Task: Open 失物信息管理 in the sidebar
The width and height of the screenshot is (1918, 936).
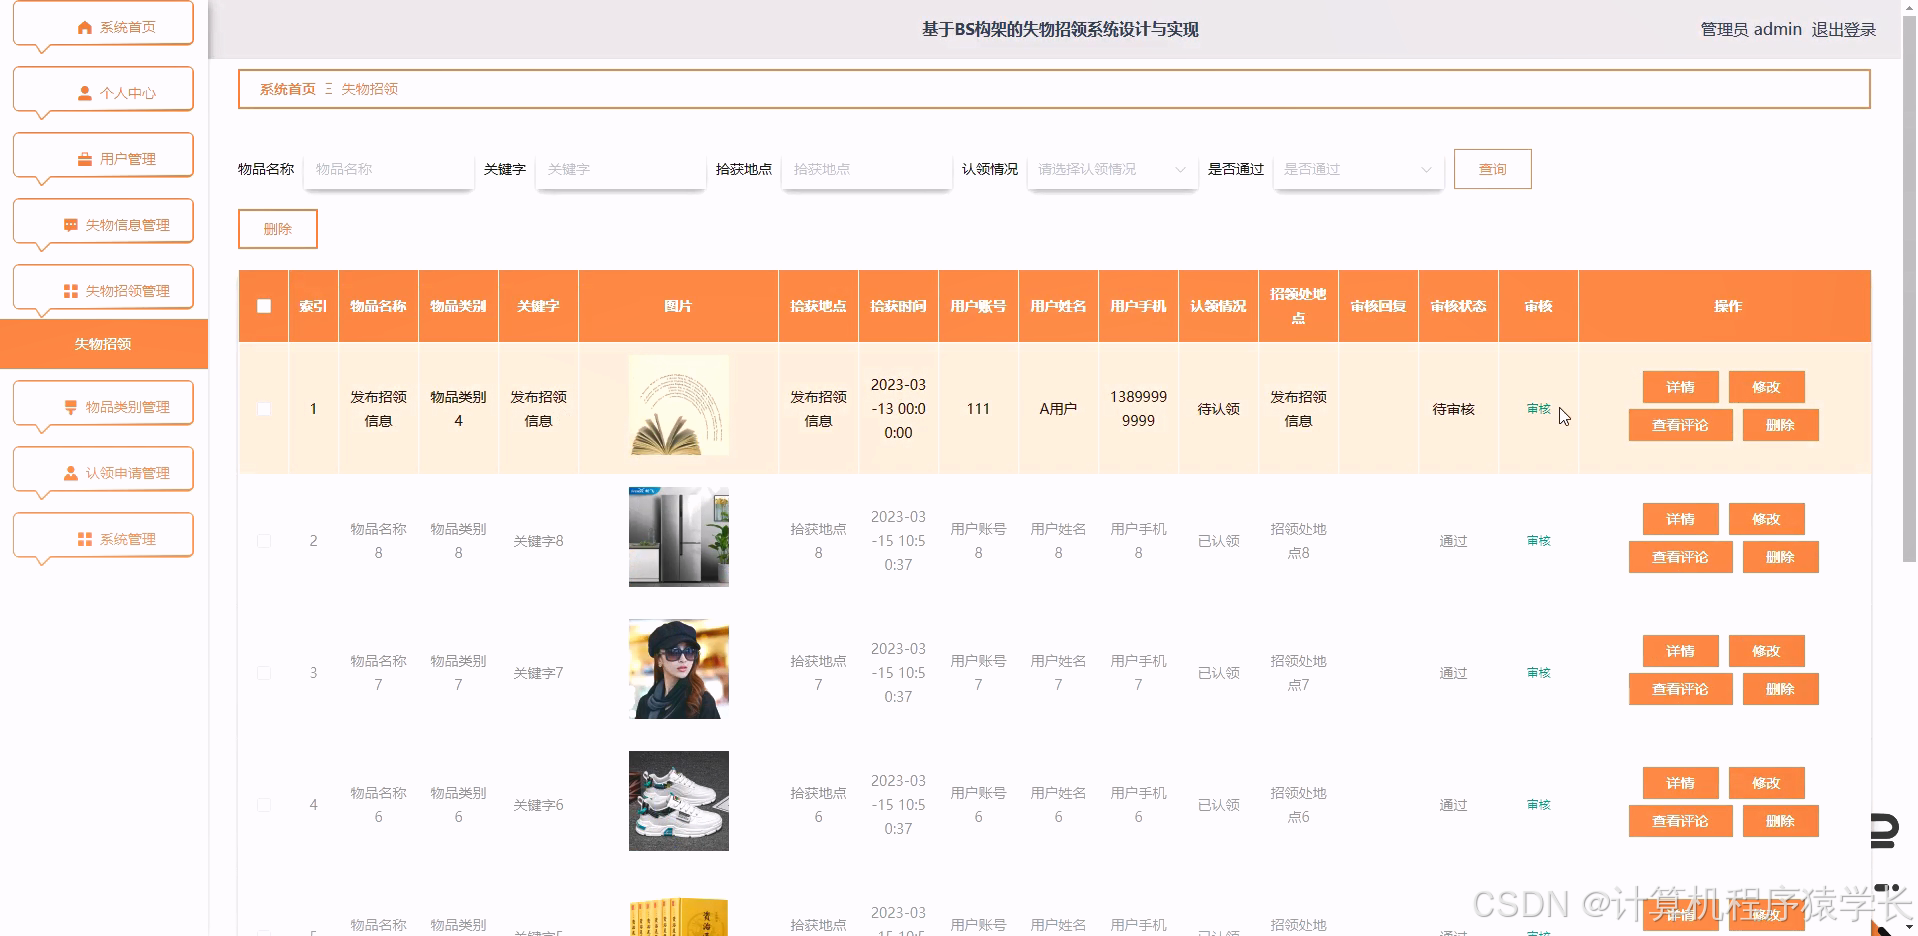Action: click(x=103, y=223)
